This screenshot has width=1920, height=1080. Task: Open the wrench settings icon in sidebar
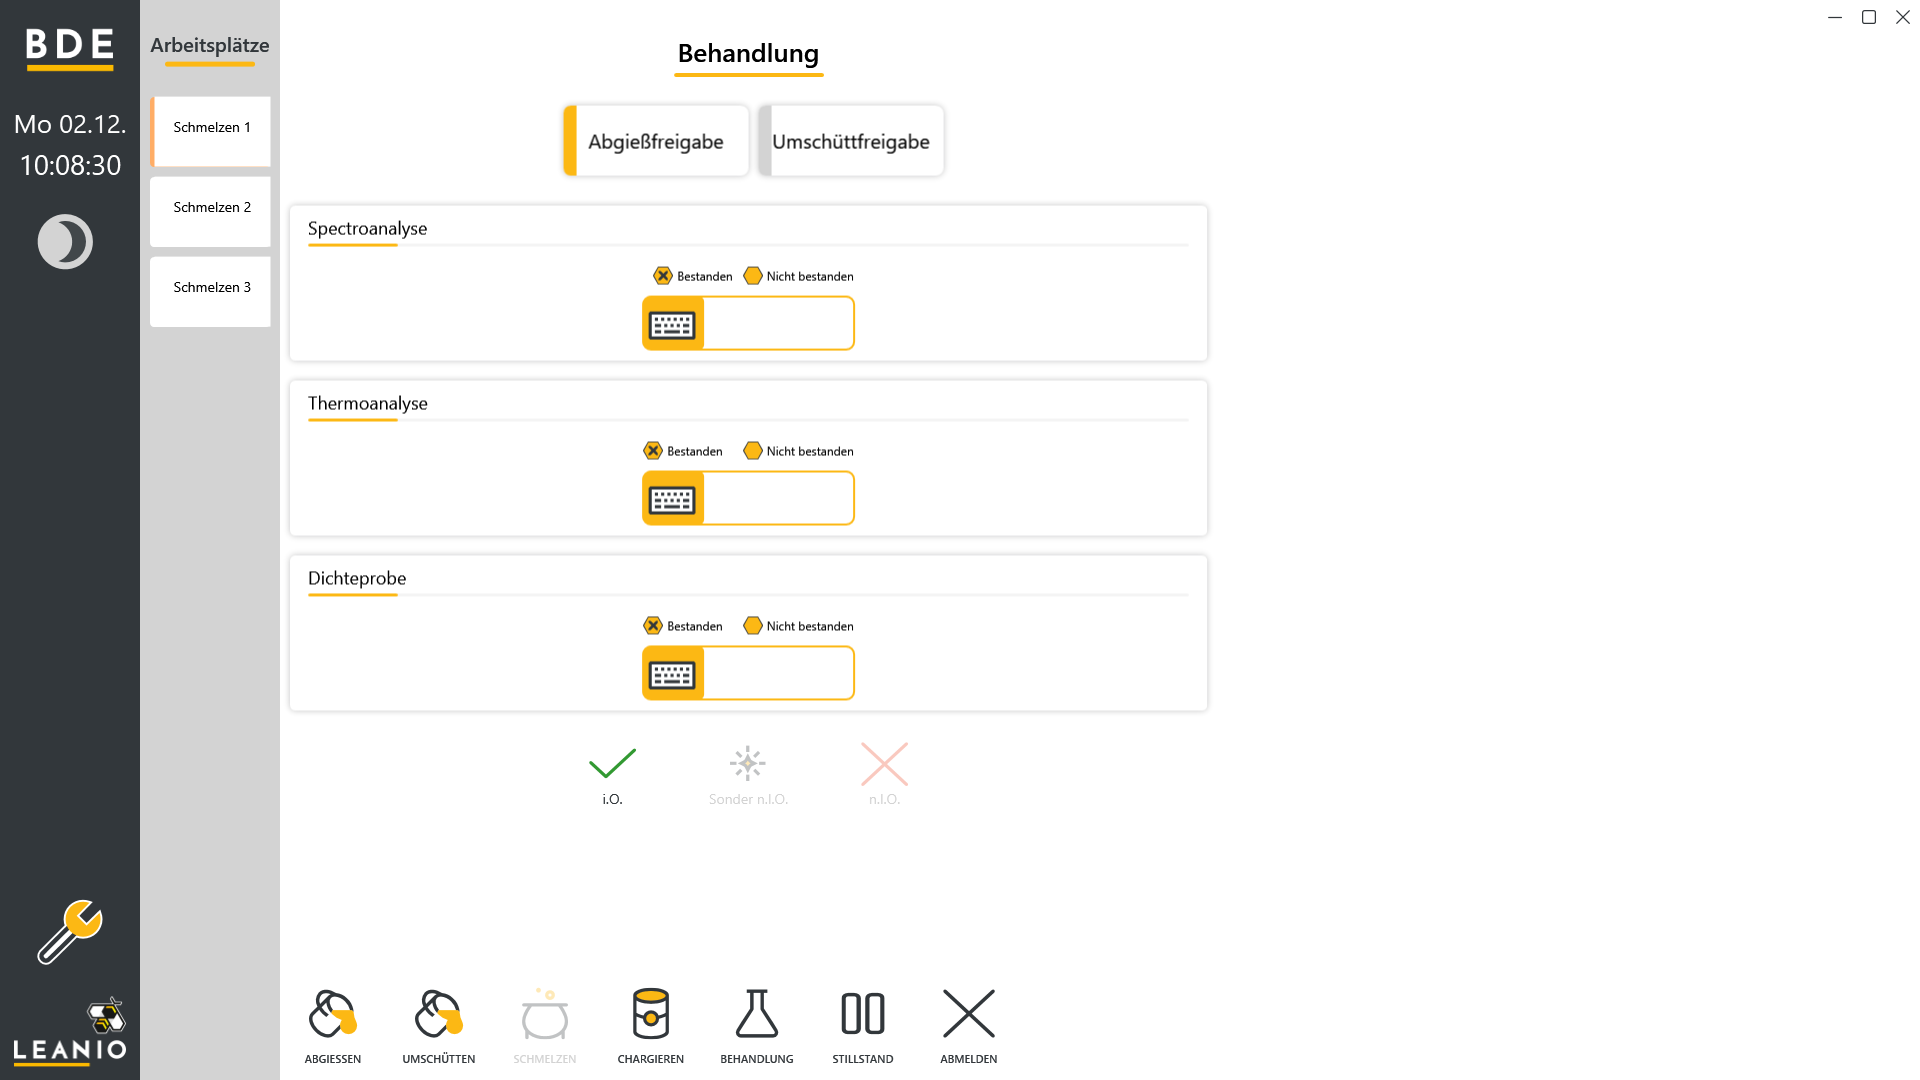click(70, 932)
